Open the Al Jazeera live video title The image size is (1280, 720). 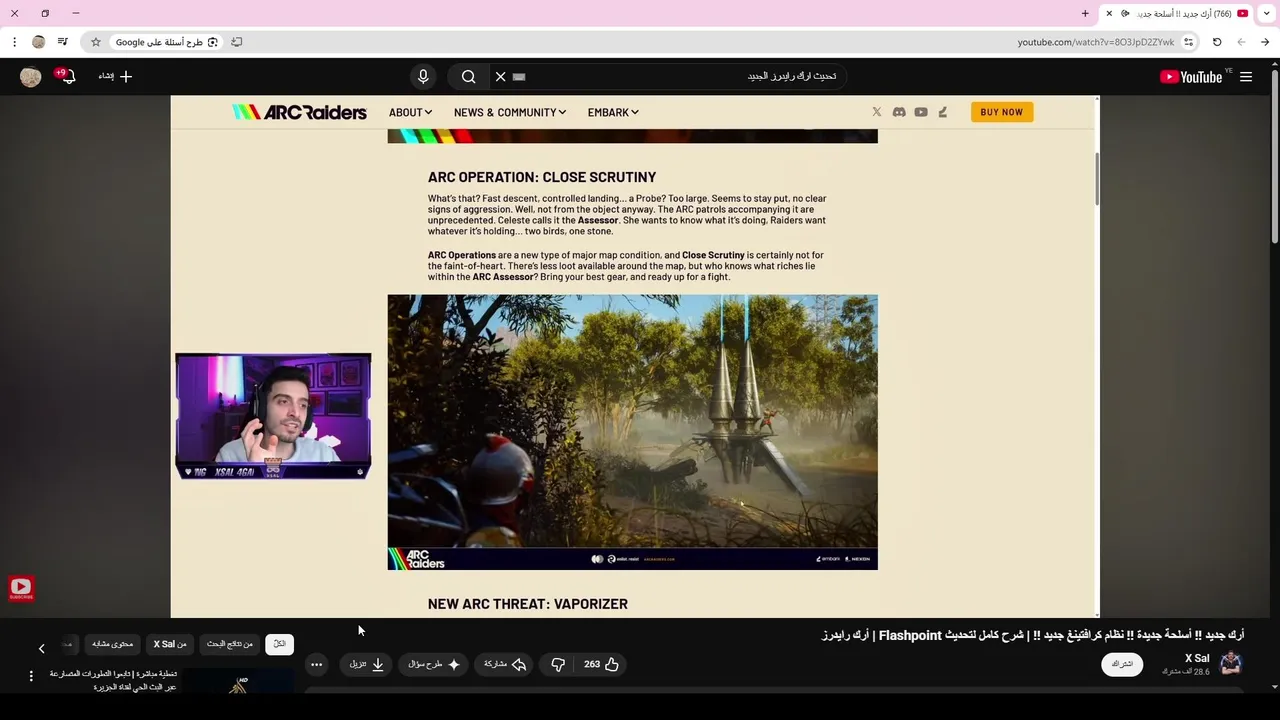pyautogui.click(x=112, y=680)
